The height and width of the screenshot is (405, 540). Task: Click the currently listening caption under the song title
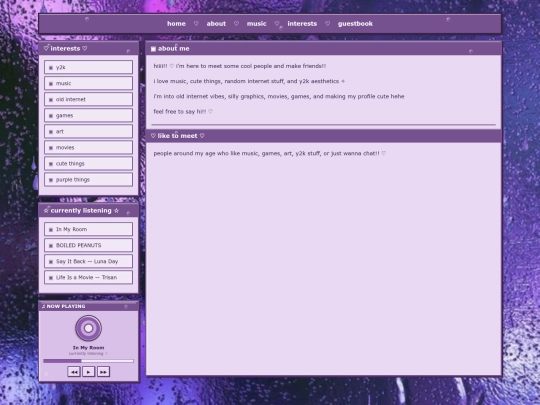(88, 354)
